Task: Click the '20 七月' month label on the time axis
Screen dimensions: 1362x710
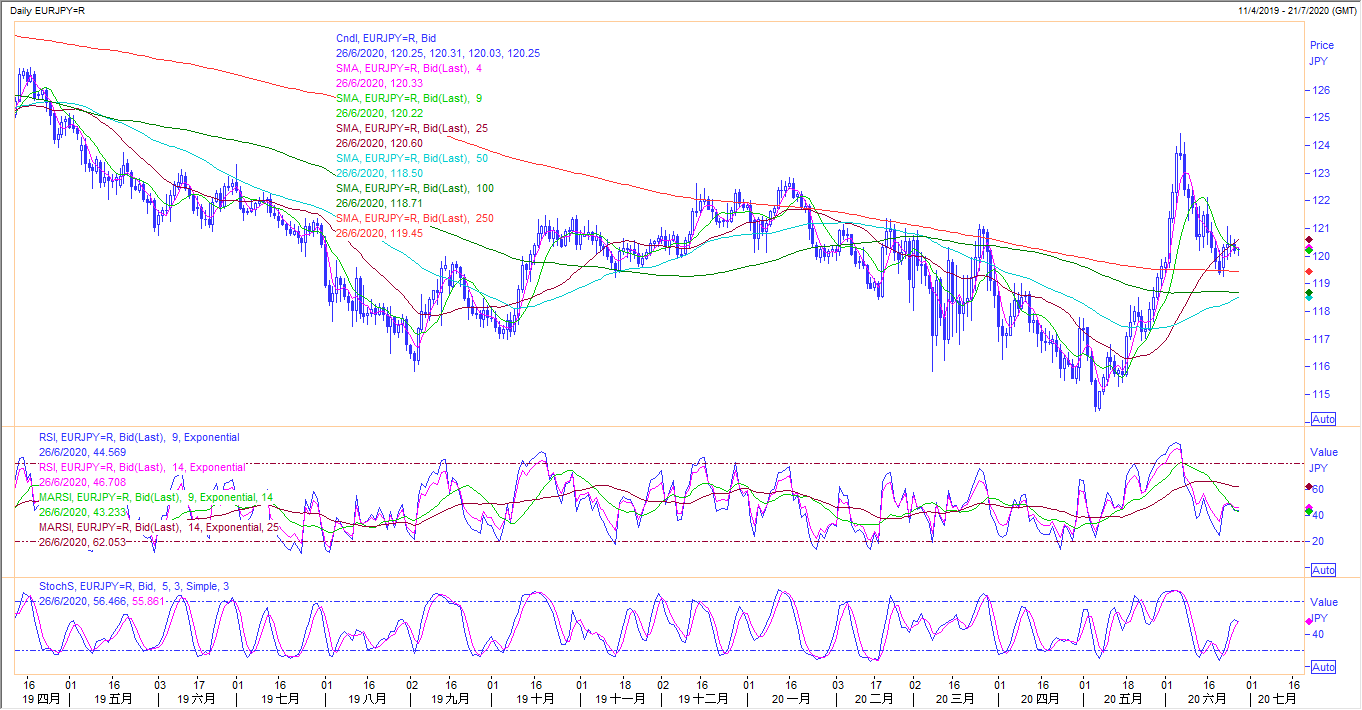Action: [1278, 699]
